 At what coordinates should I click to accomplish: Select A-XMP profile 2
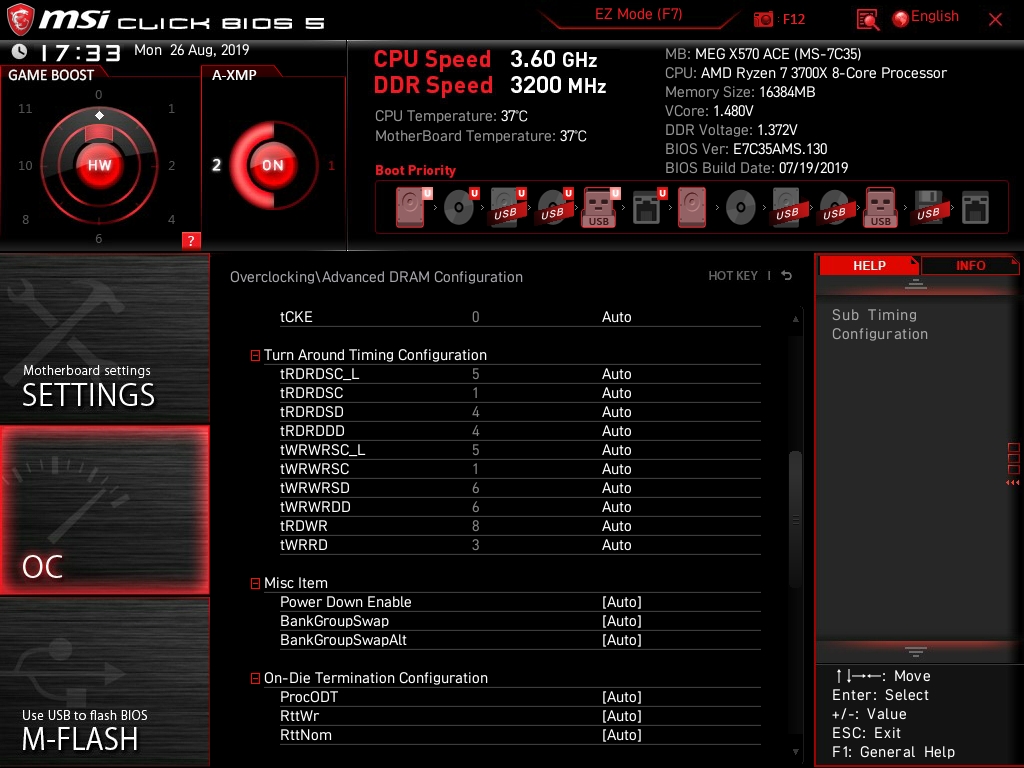(216, 165)
